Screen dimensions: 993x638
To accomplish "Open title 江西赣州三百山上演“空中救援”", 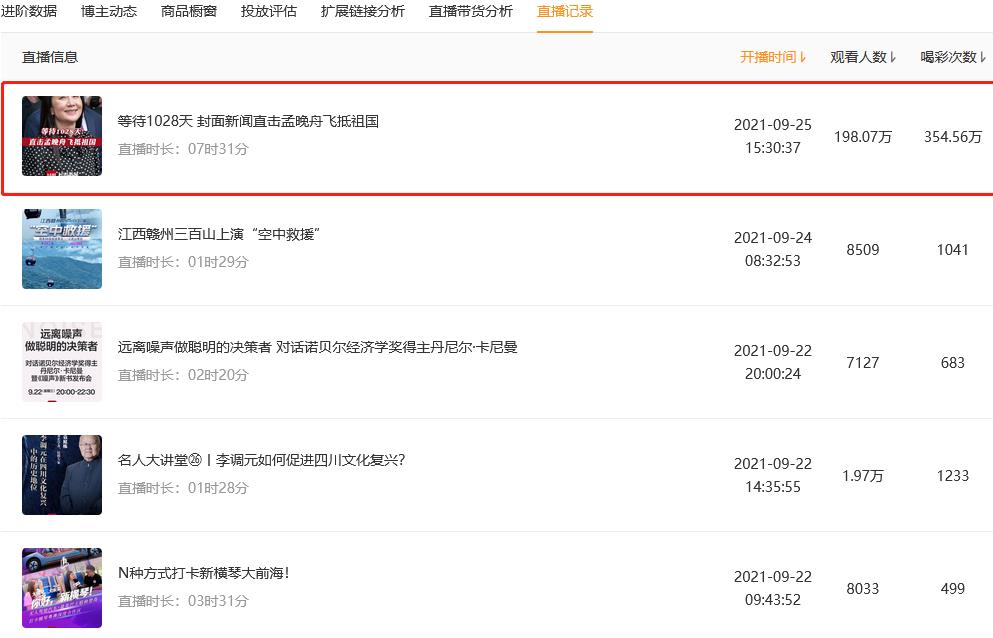I will [219, 234].
